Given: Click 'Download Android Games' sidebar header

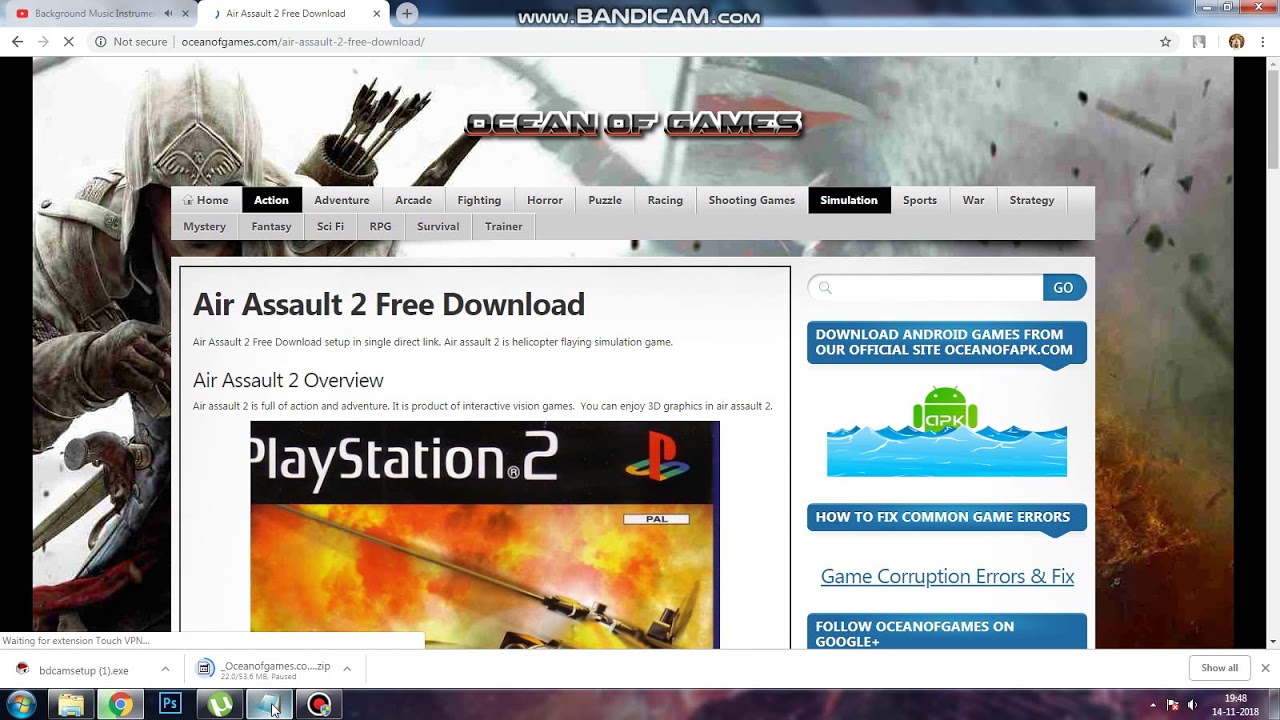Looking at the screenshot, I should [x=947, y=342].
